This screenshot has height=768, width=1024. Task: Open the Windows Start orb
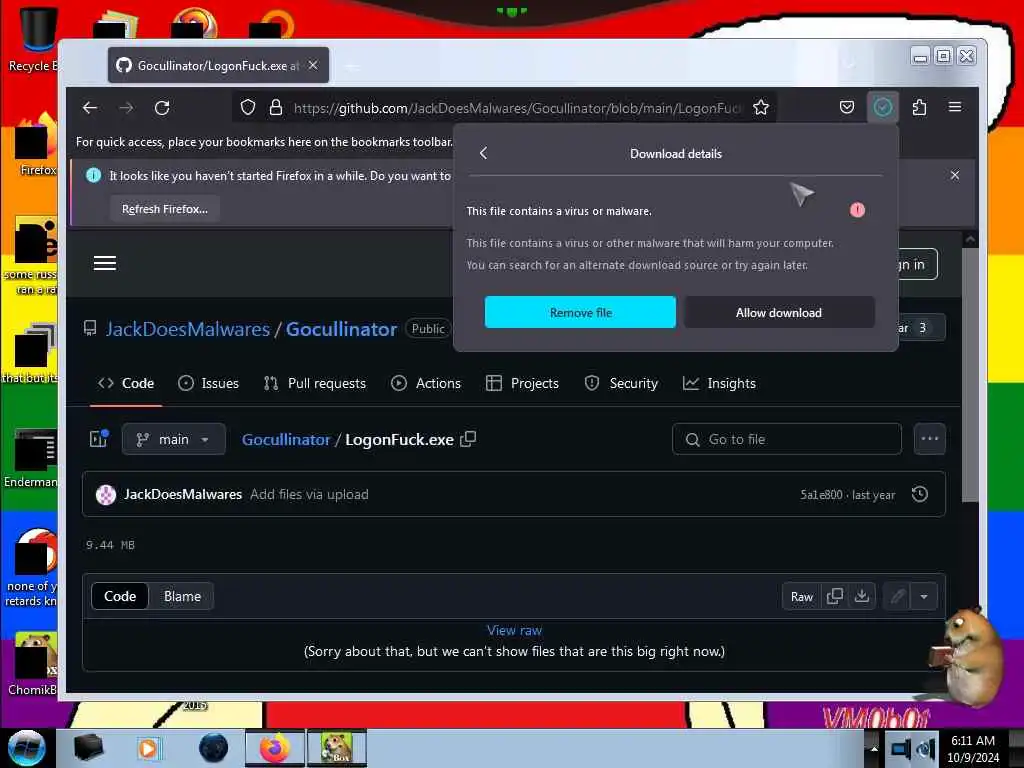click(27, 748)
